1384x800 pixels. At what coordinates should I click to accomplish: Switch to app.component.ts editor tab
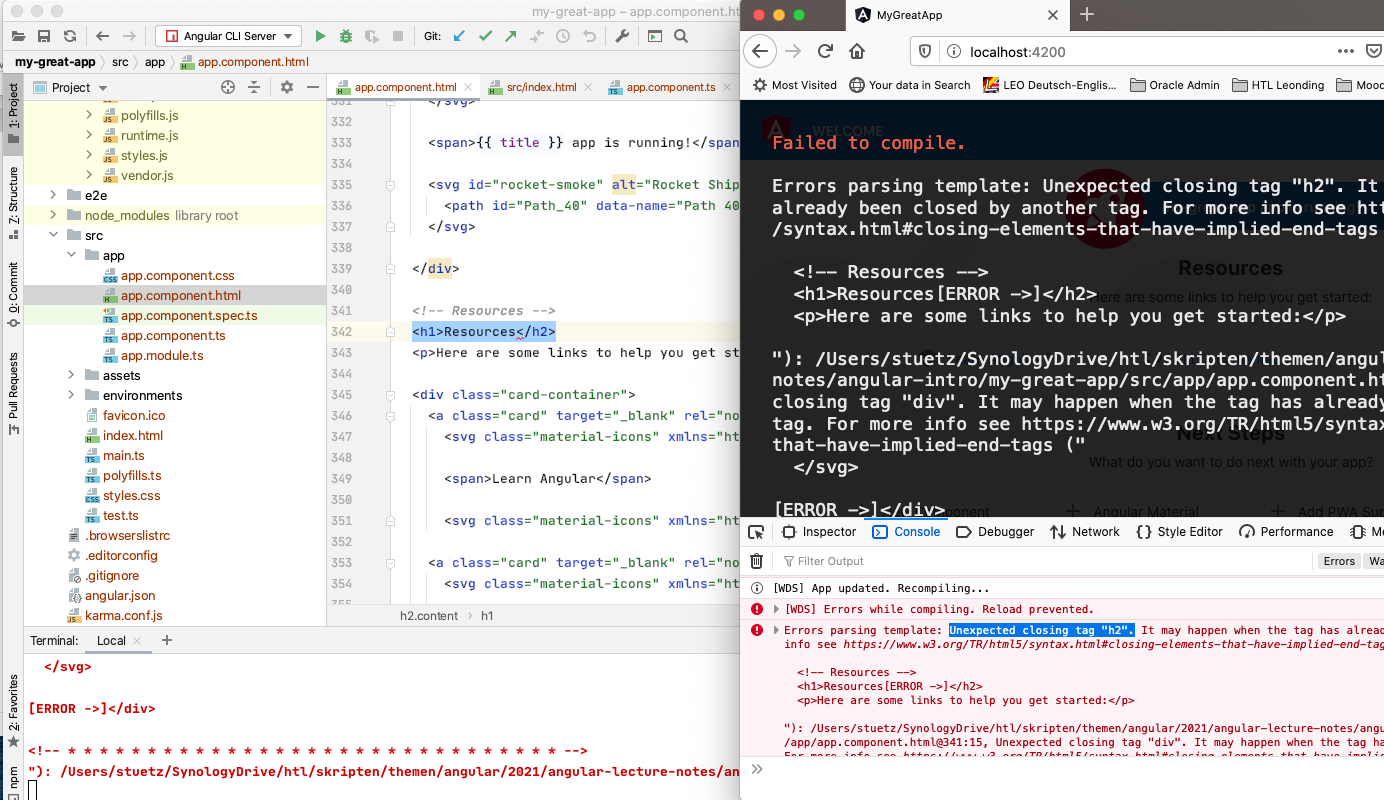pos(668,87)
